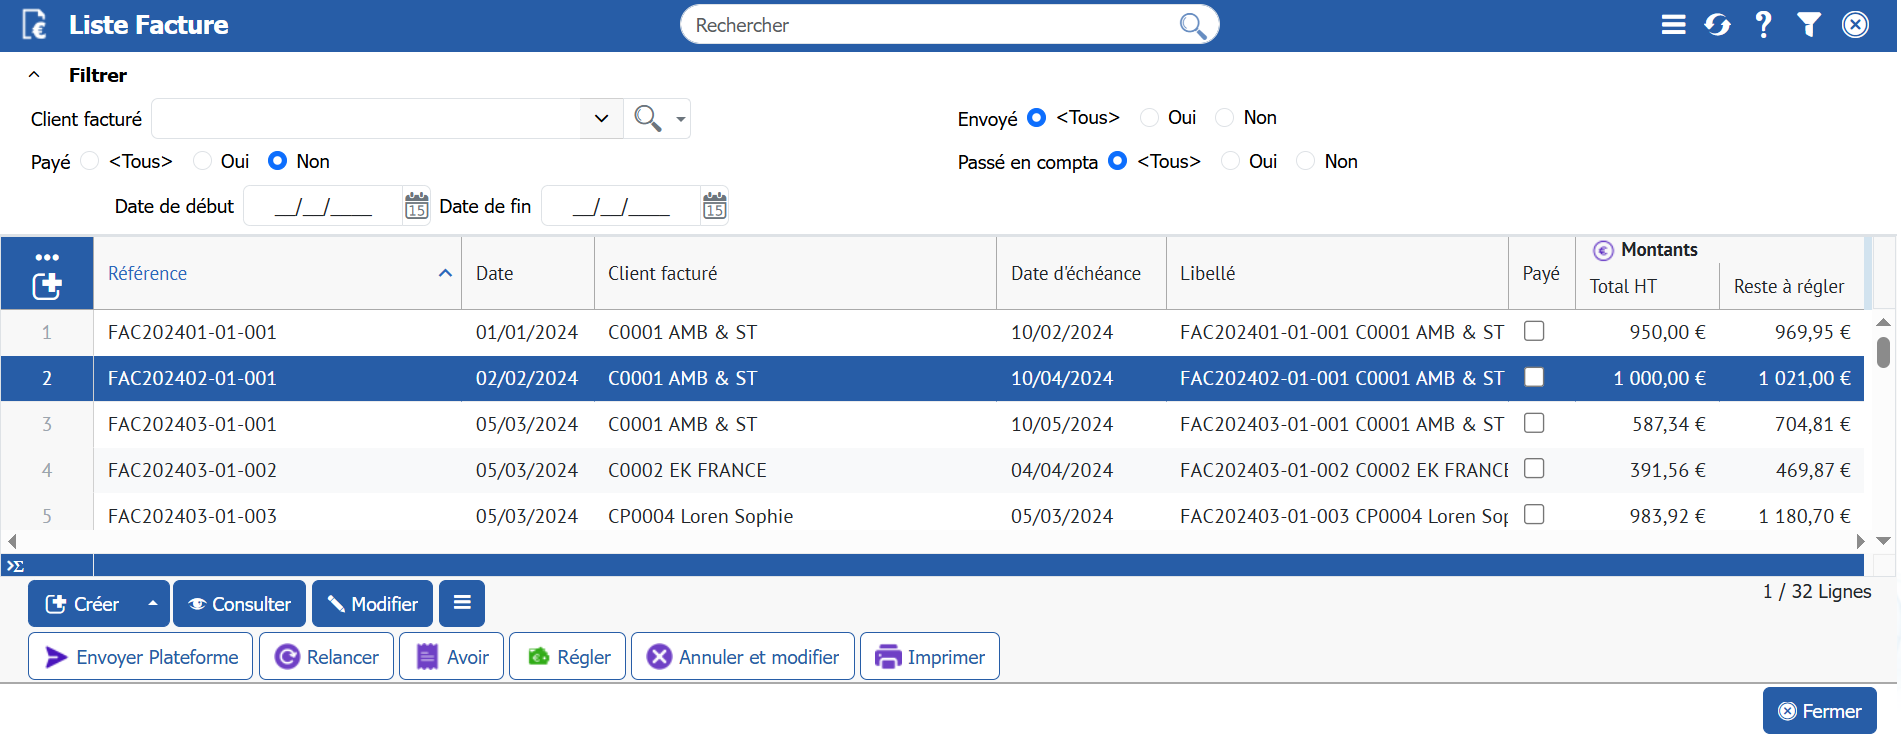Open the Créer button dropdown arrow
Screen dimensions: 1901x735
(x=152, y=604)
